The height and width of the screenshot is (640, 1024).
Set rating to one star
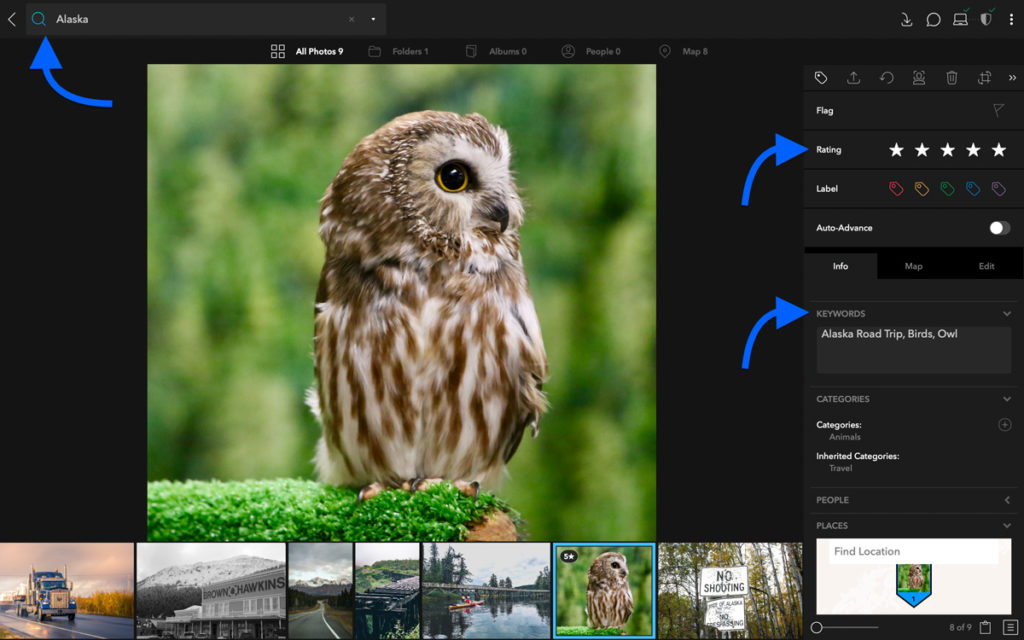coord(896,150)
